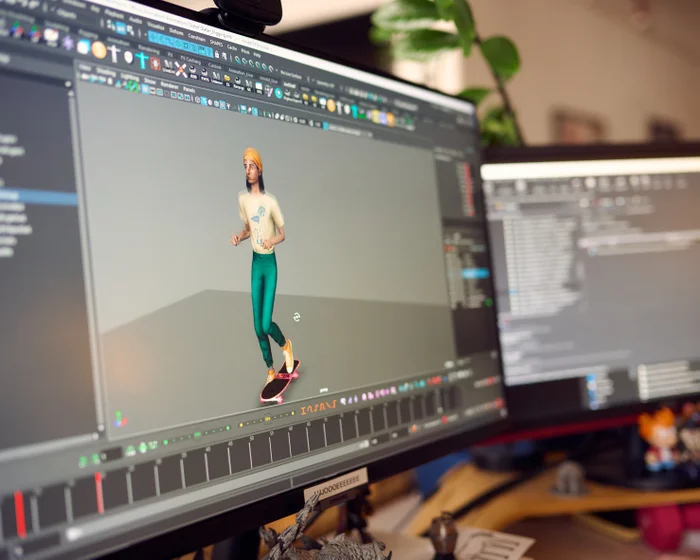Click the first red keyframe tick on the timeline
This screenshot has height=560, width=700.
(20, 514)
